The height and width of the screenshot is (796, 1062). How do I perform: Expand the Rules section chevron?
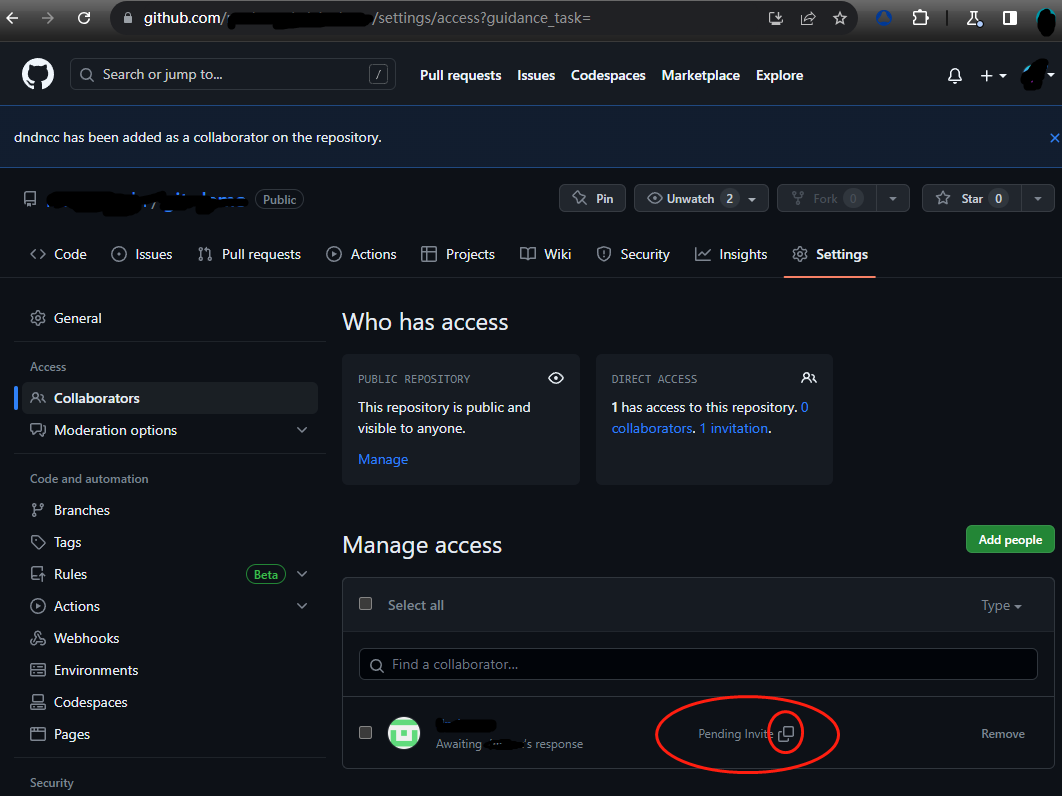[x=302, y=574]
